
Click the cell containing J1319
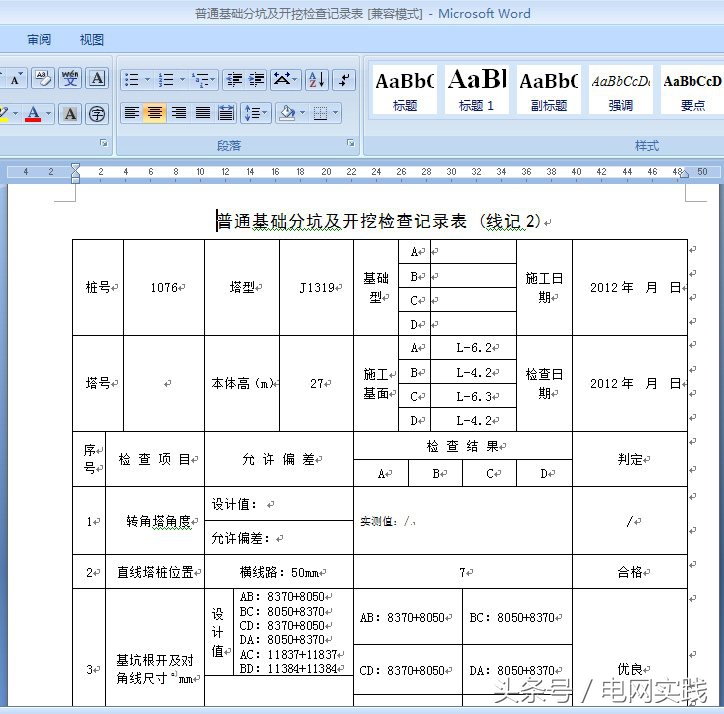(x=317, y=288)
